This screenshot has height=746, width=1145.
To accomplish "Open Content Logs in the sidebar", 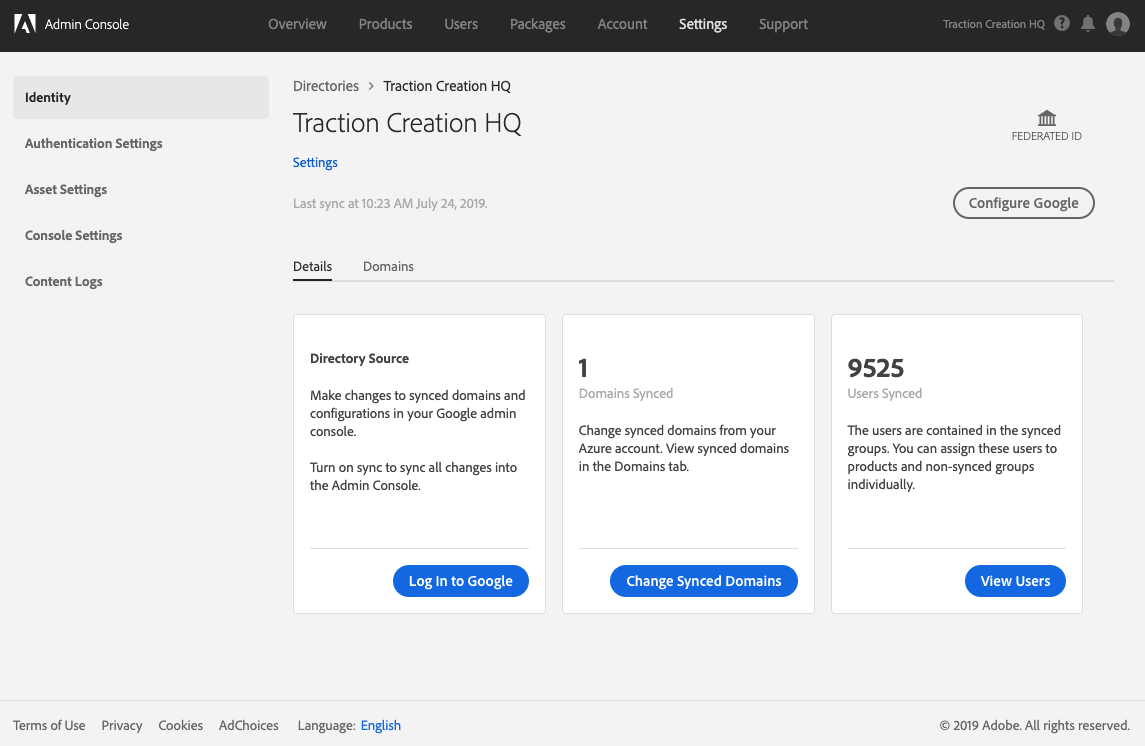I will (64, 281).
